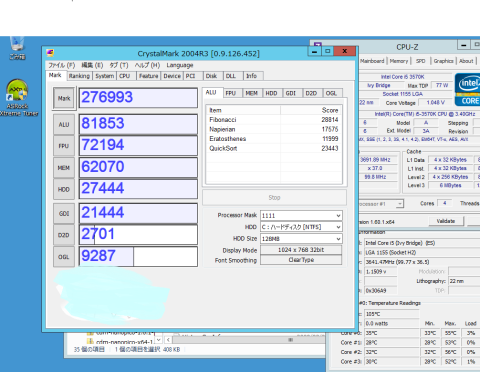The width and height of the screenshot is (480, 372).
Task: Click the folder tree dropdown arrow in Explorer
Action: coord(159,340)
